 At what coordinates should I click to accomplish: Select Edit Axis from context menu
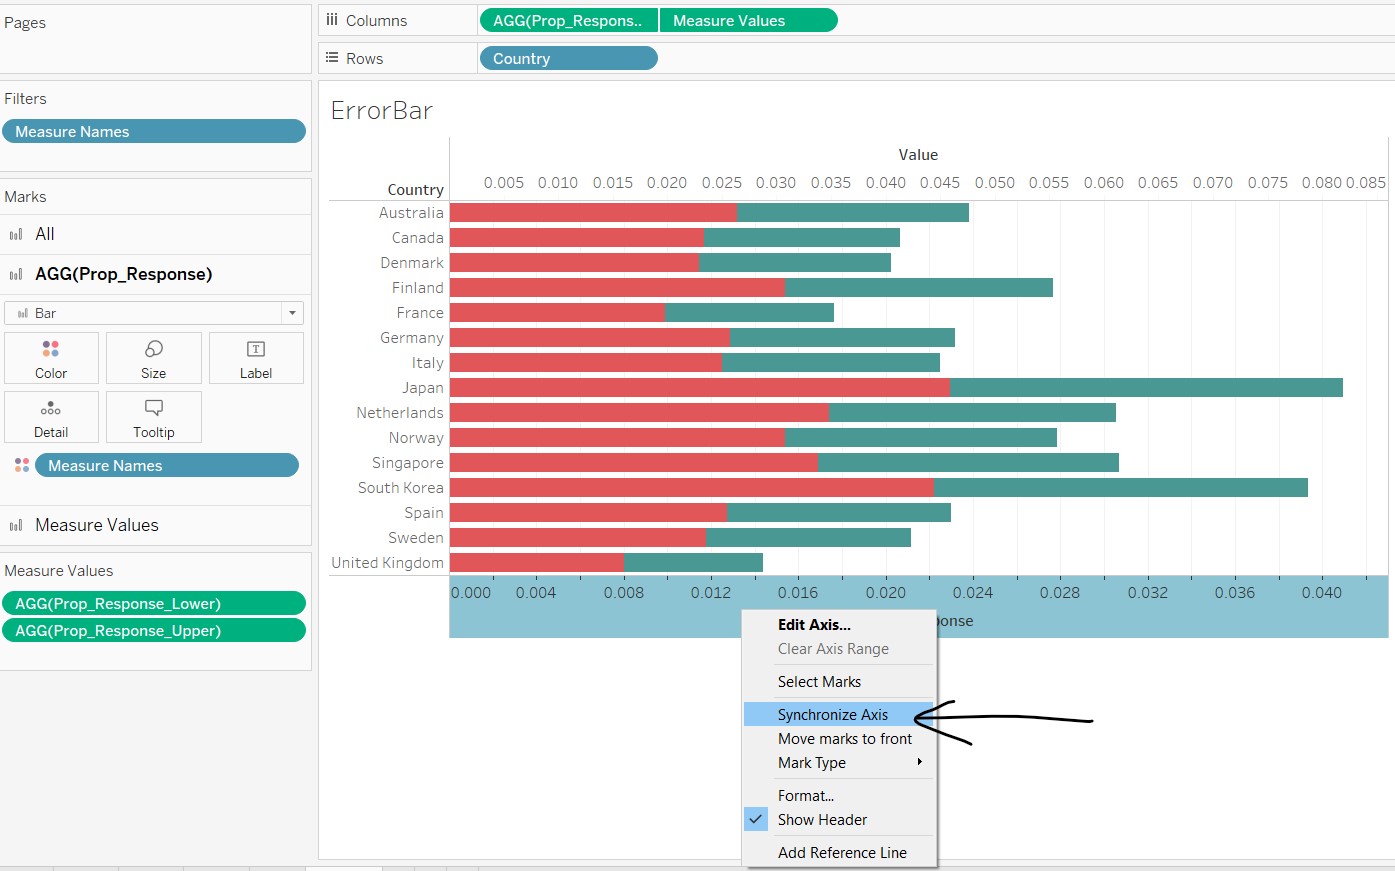[814, 625]
